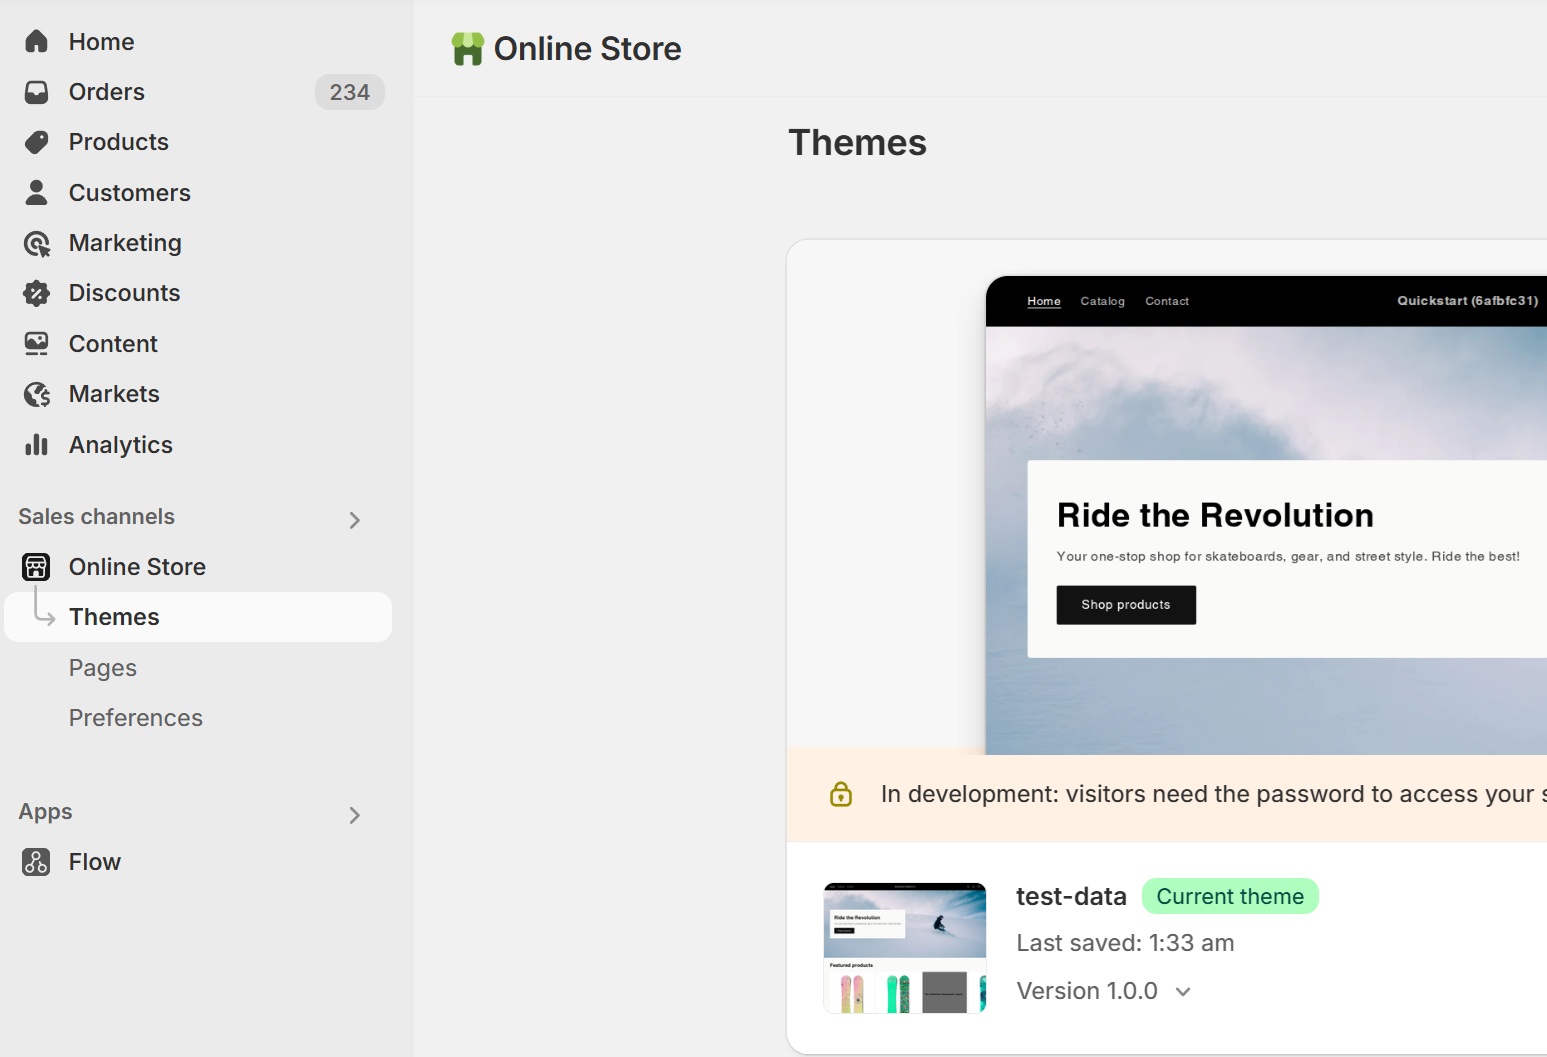
Task: Click Shop products button in theme preview
Action: [x=1126, y=605]
